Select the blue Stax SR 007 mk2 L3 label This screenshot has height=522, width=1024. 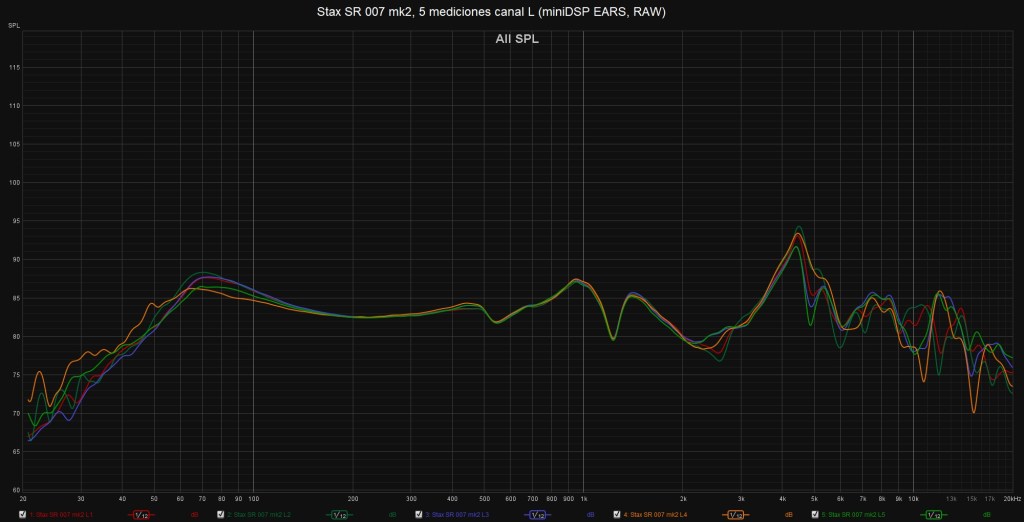[458, 515]
